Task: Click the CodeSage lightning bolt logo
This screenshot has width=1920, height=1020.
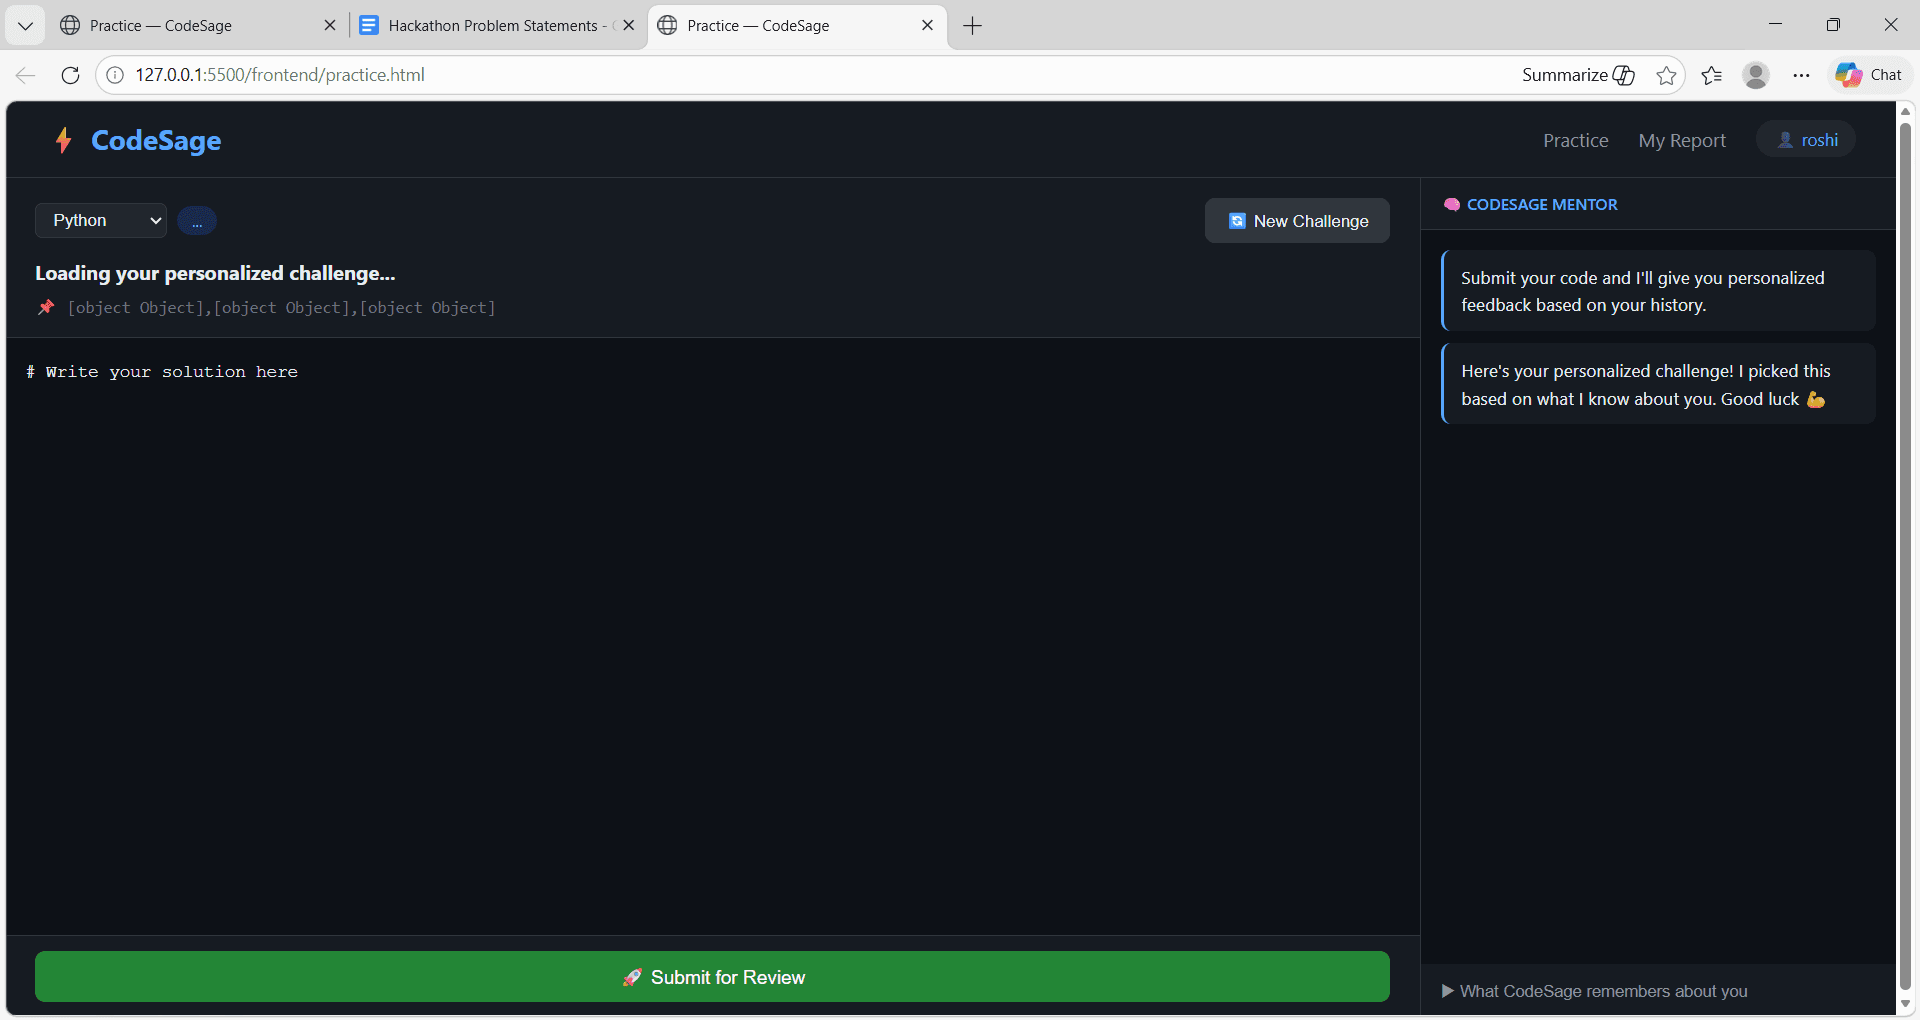Action: coord(64,140)
